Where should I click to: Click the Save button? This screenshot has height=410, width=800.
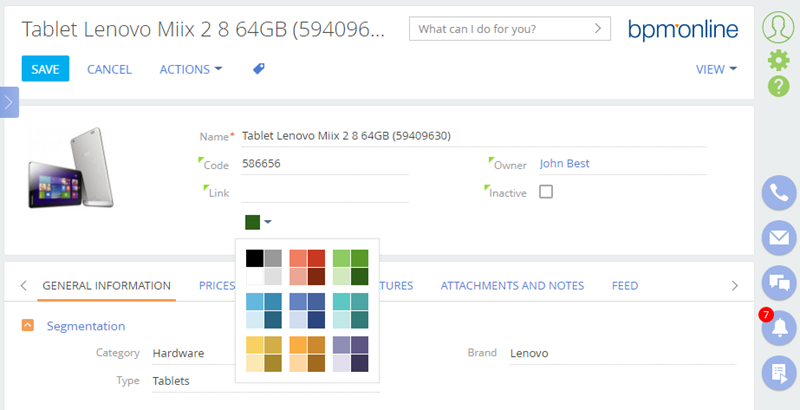(x=45, y=69)
